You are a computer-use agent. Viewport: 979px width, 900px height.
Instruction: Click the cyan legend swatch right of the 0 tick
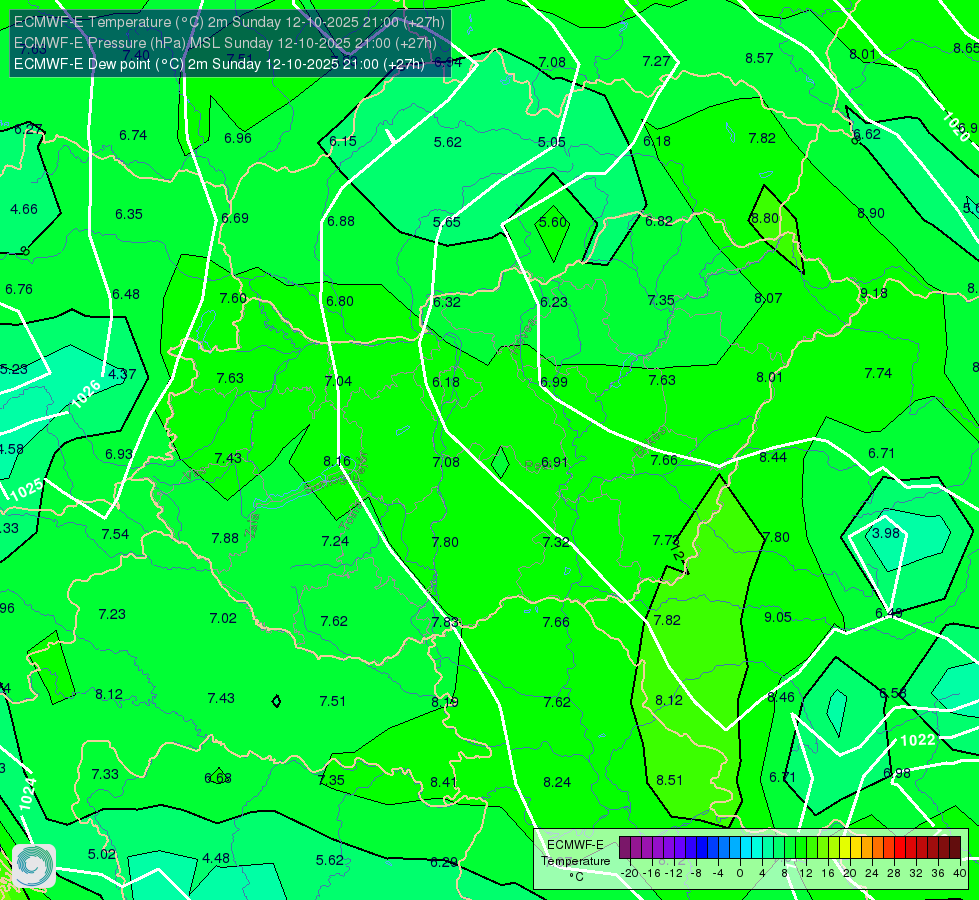tap(746, 848)
